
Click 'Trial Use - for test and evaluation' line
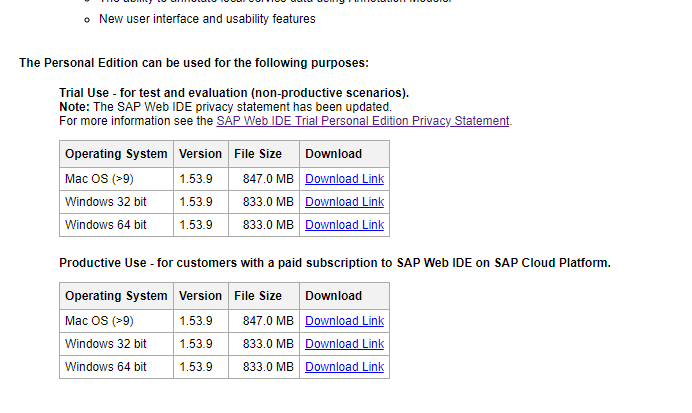click(x=234, y=93)
